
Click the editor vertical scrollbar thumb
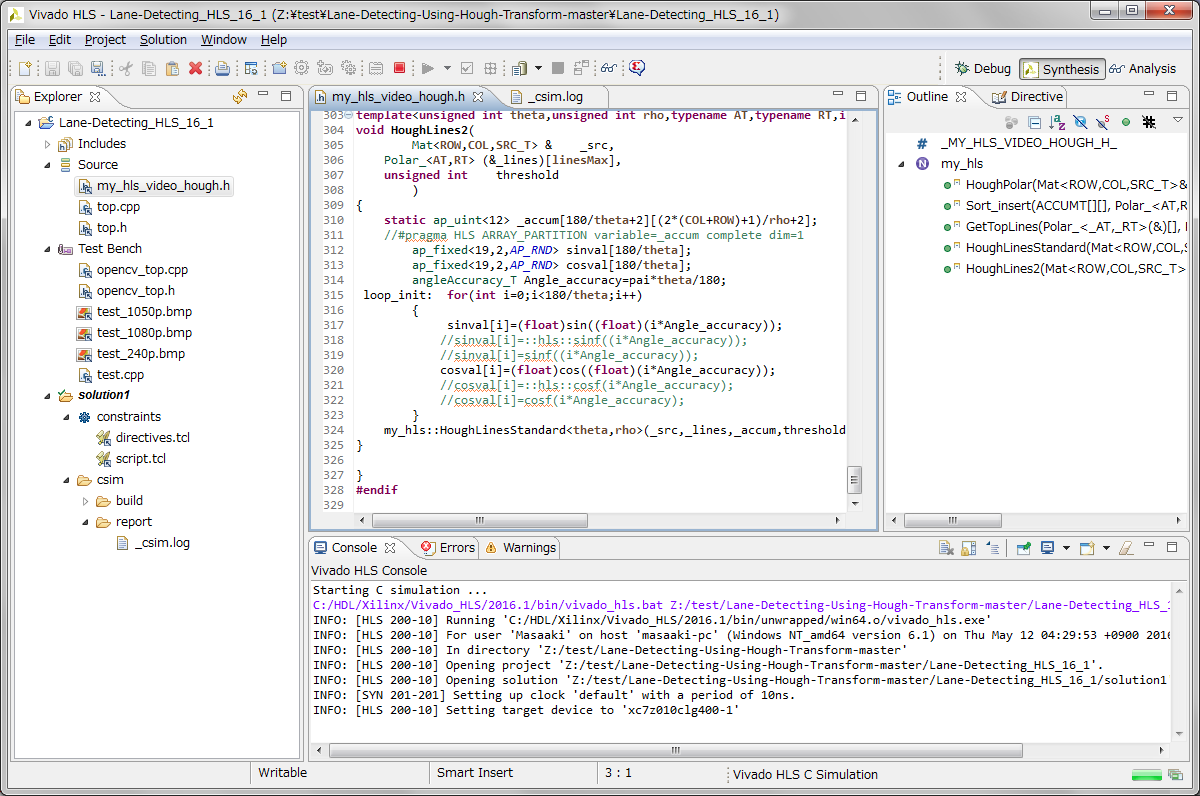[x=854, y=479]
